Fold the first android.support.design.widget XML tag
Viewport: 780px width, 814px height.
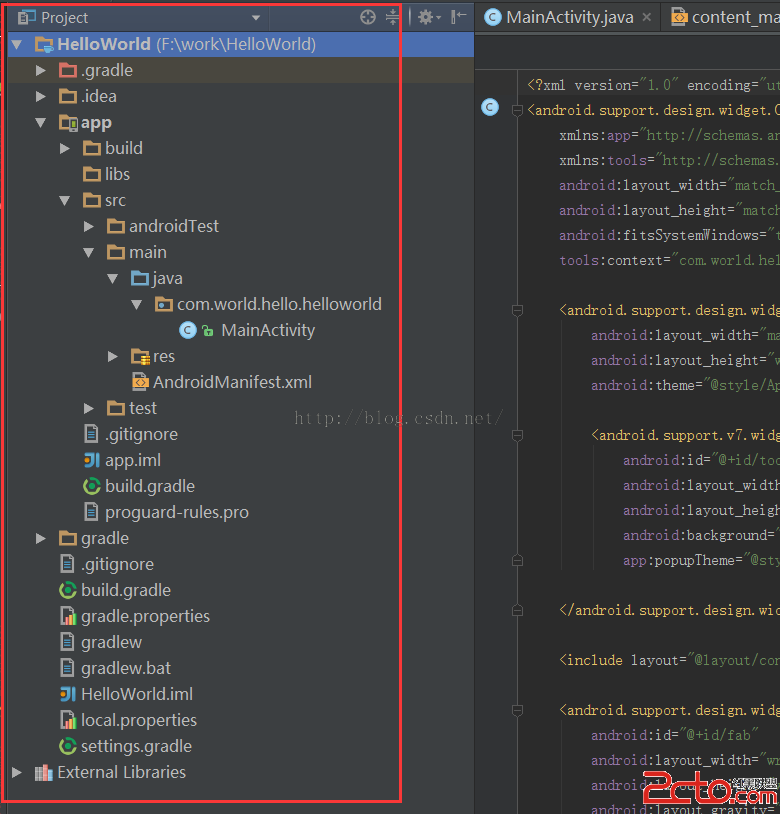tap(517, 110)
